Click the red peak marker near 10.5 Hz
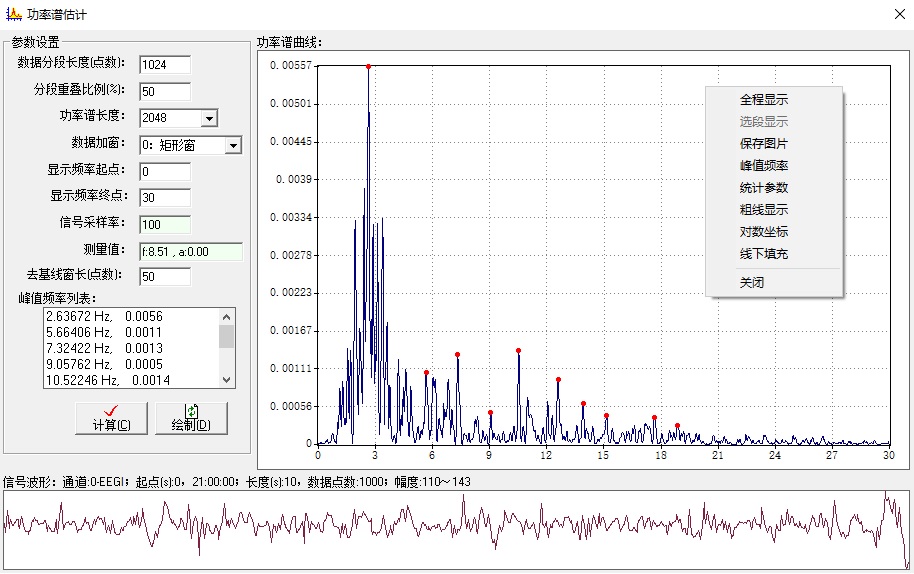 coord(518,351)
